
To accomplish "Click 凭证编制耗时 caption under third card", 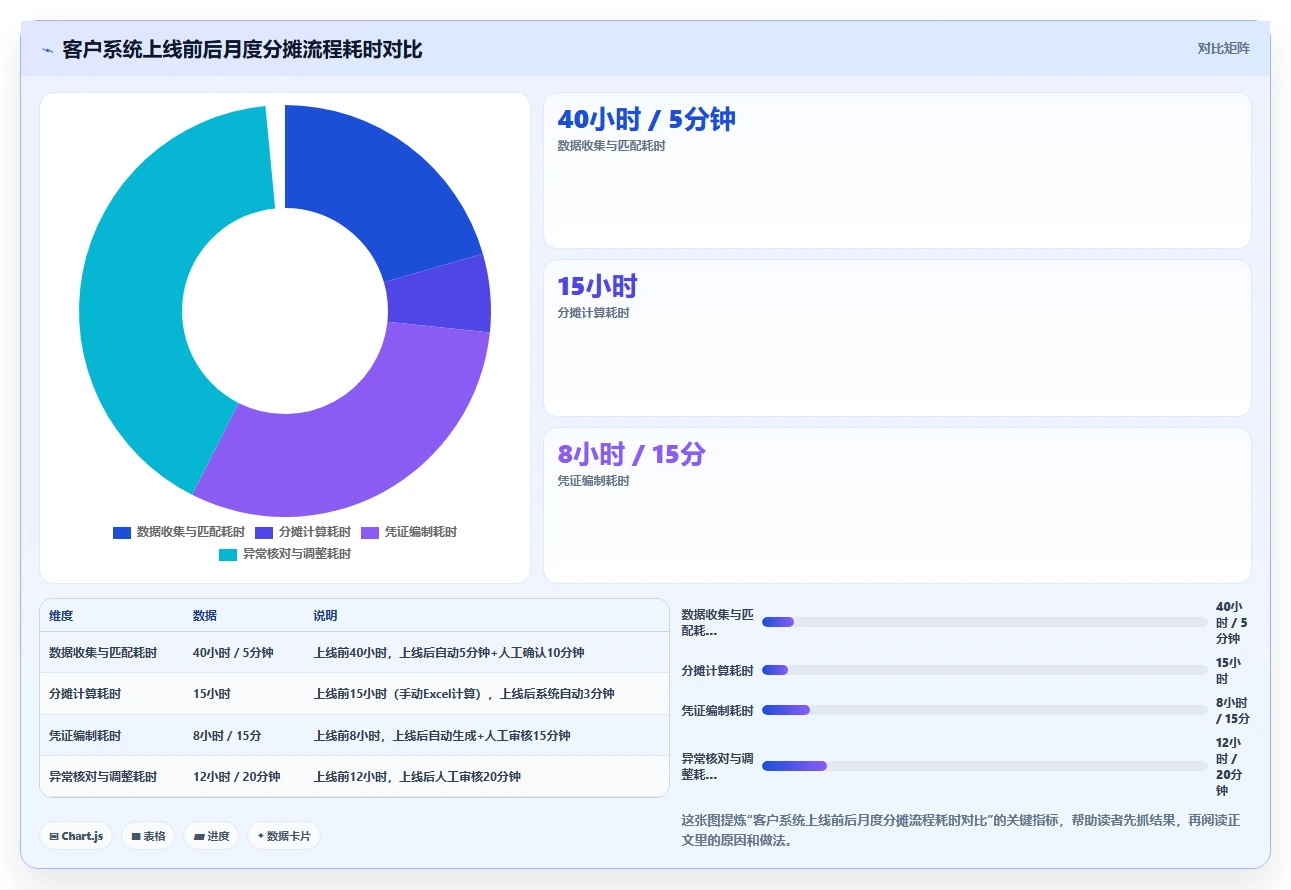I will (593, 481).
